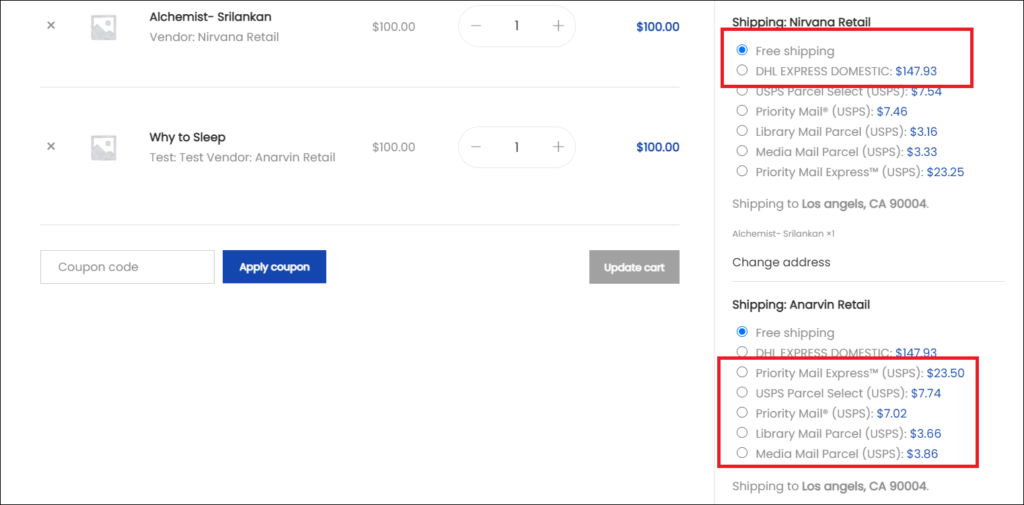Click 'Shipping: Anarvin Retail' heading
Screen dimensions: 1024x505
coord(801,304)
